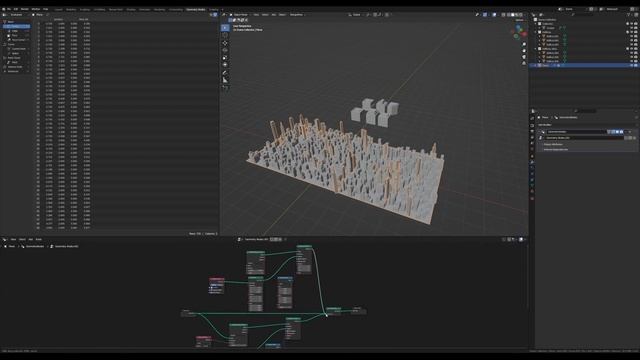The image size is (640, 360).
Task: Click the position column header in spreadsheet
Action: tap(58, 19)
